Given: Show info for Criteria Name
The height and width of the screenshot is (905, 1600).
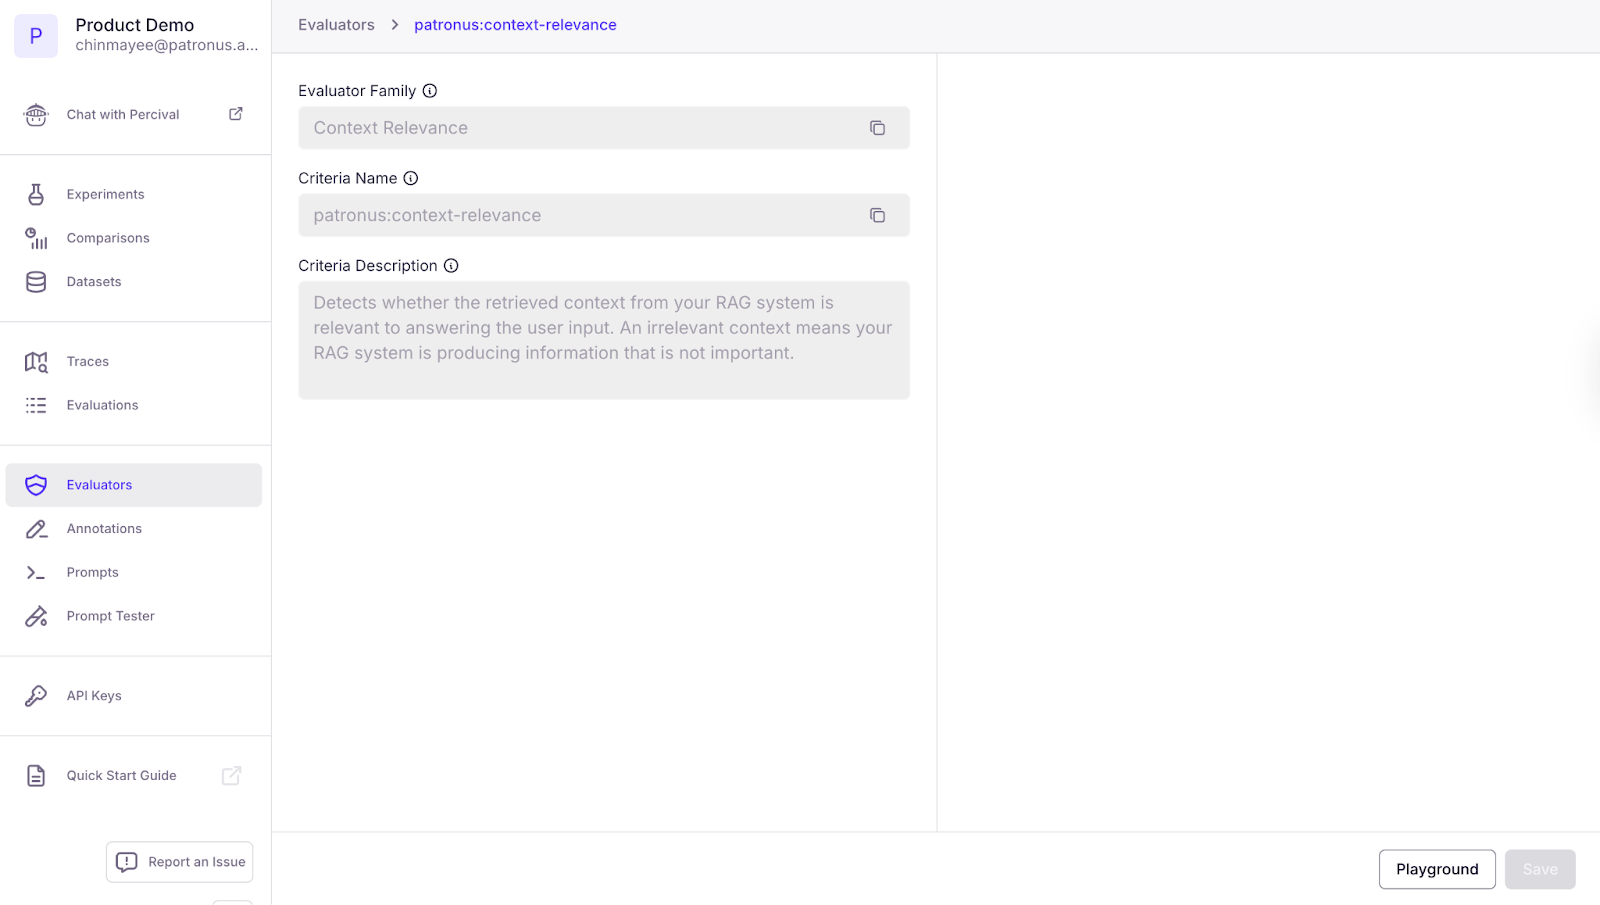Looking at the screenshot, I should point(411,178).
